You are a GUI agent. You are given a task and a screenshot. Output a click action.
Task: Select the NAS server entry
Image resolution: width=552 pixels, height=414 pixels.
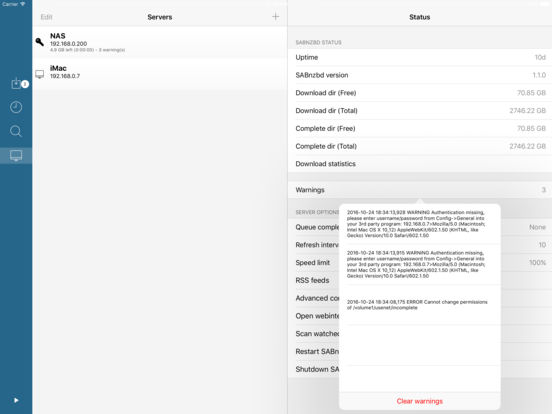point(160,43)
